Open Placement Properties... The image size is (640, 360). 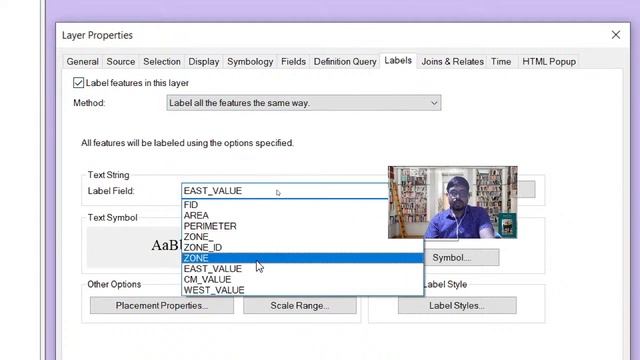coord(162,305)
